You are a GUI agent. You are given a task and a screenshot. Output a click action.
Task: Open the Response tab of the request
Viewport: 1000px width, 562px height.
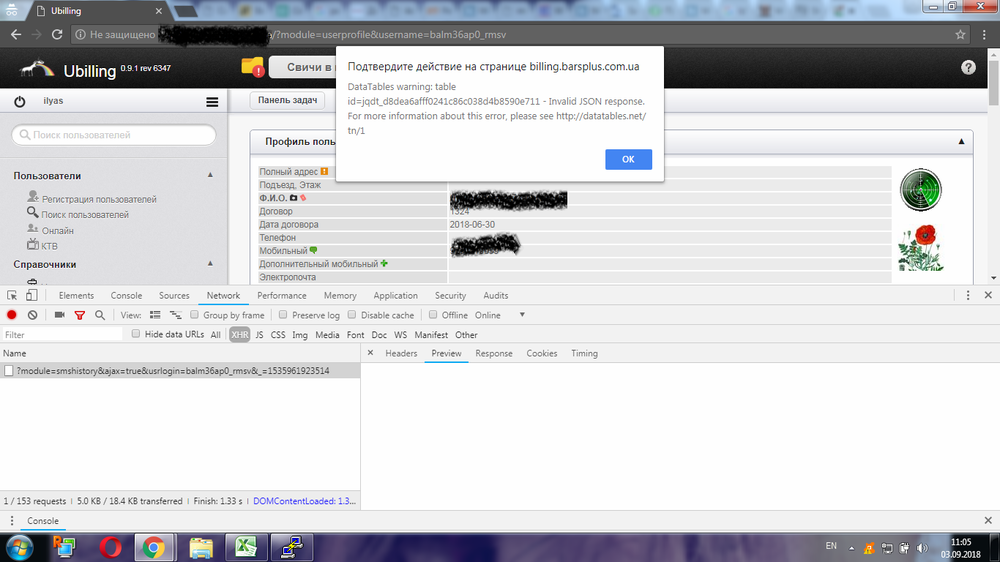click(493, 354)
